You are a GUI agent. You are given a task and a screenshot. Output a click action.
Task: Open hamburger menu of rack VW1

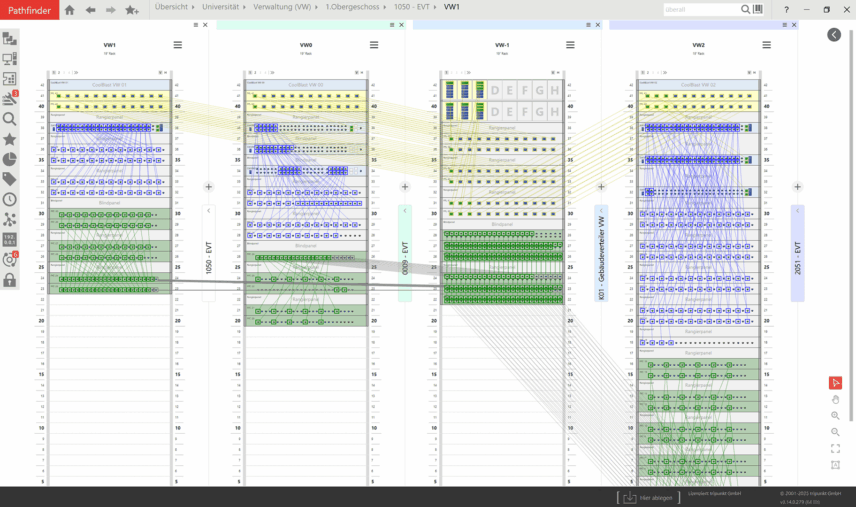178,45
